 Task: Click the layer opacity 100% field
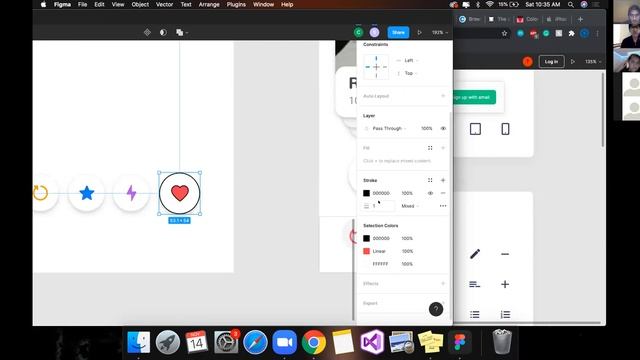coord(427,128)
